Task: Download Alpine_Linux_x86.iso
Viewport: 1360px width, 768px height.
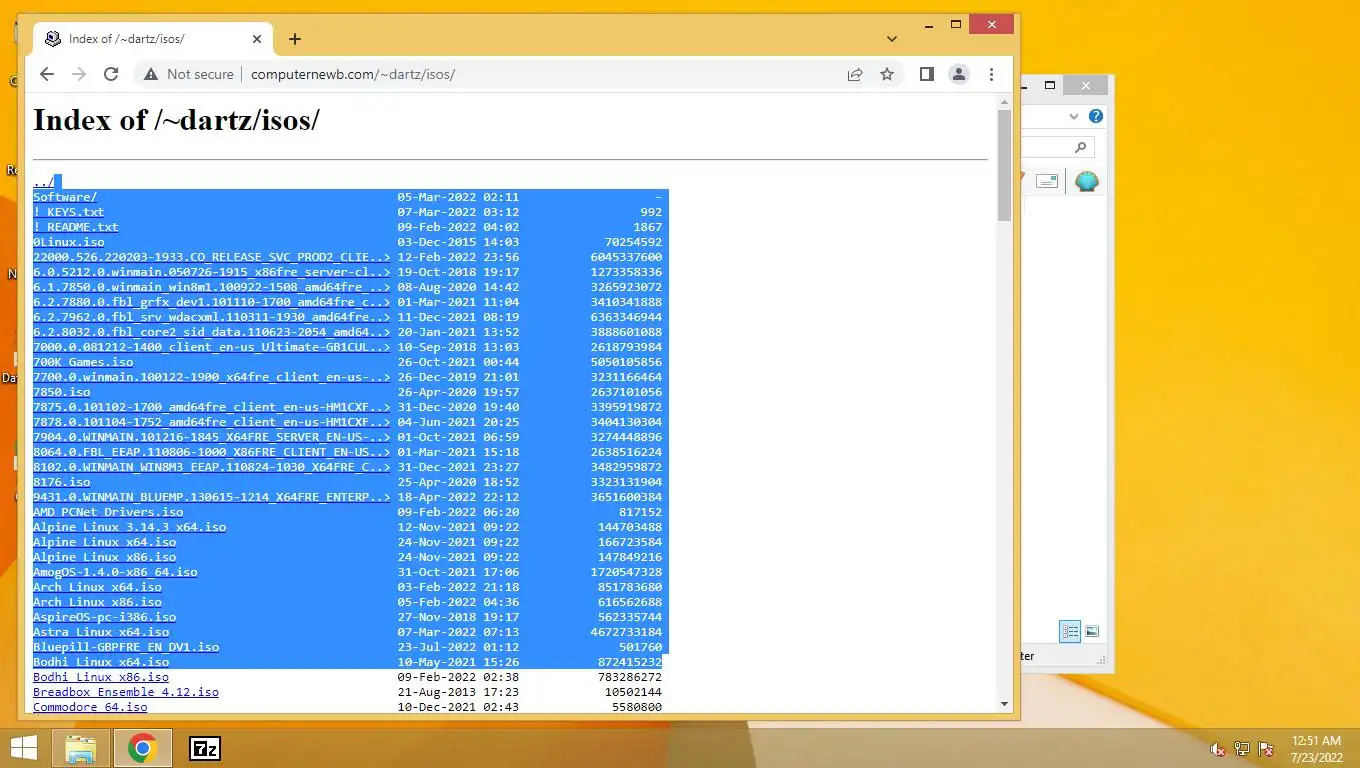Action: pyautogui.click(x=104, y=557)
